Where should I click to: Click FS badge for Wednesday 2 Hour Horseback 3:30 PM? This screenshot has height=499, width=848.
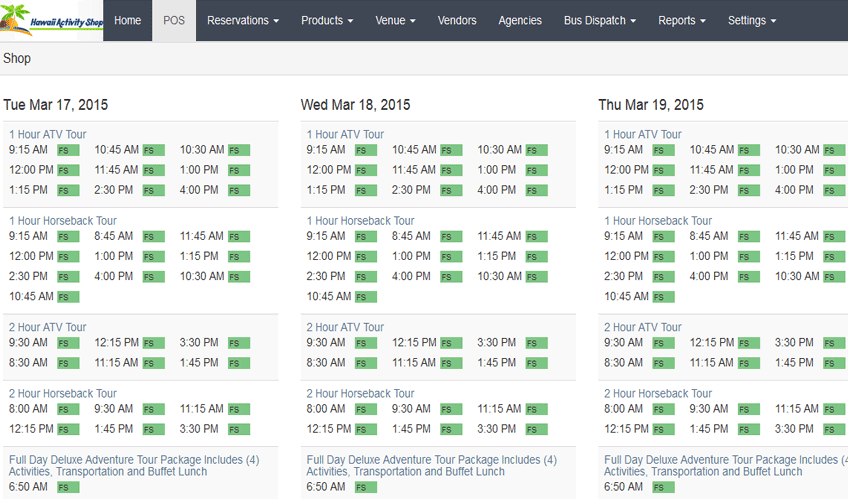coord(537,430)
